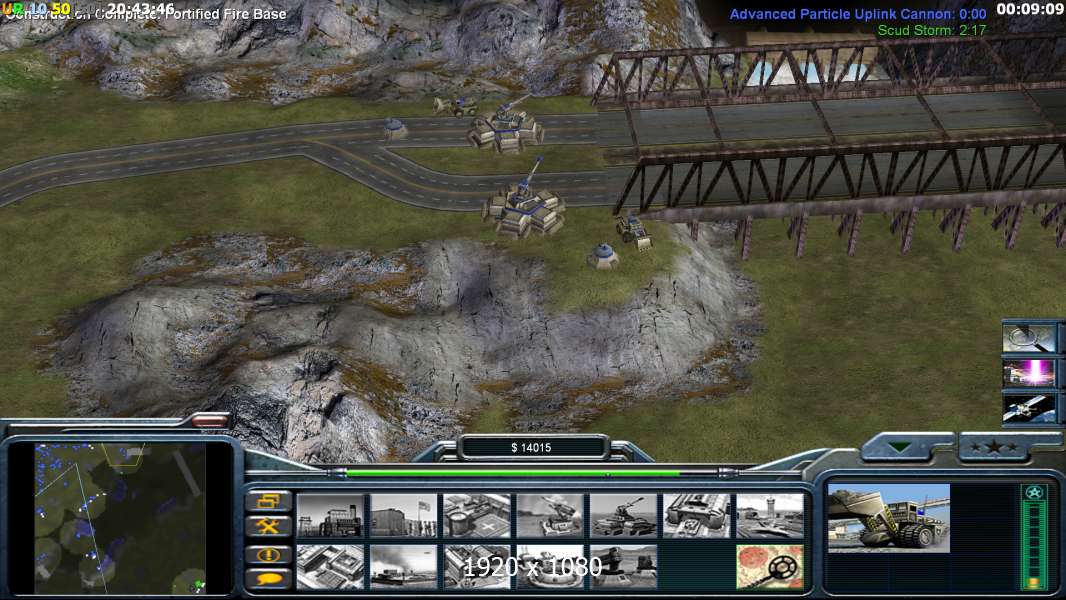Click the radar minimap
Screen dimensions: 1066x600
pos(120,518)
